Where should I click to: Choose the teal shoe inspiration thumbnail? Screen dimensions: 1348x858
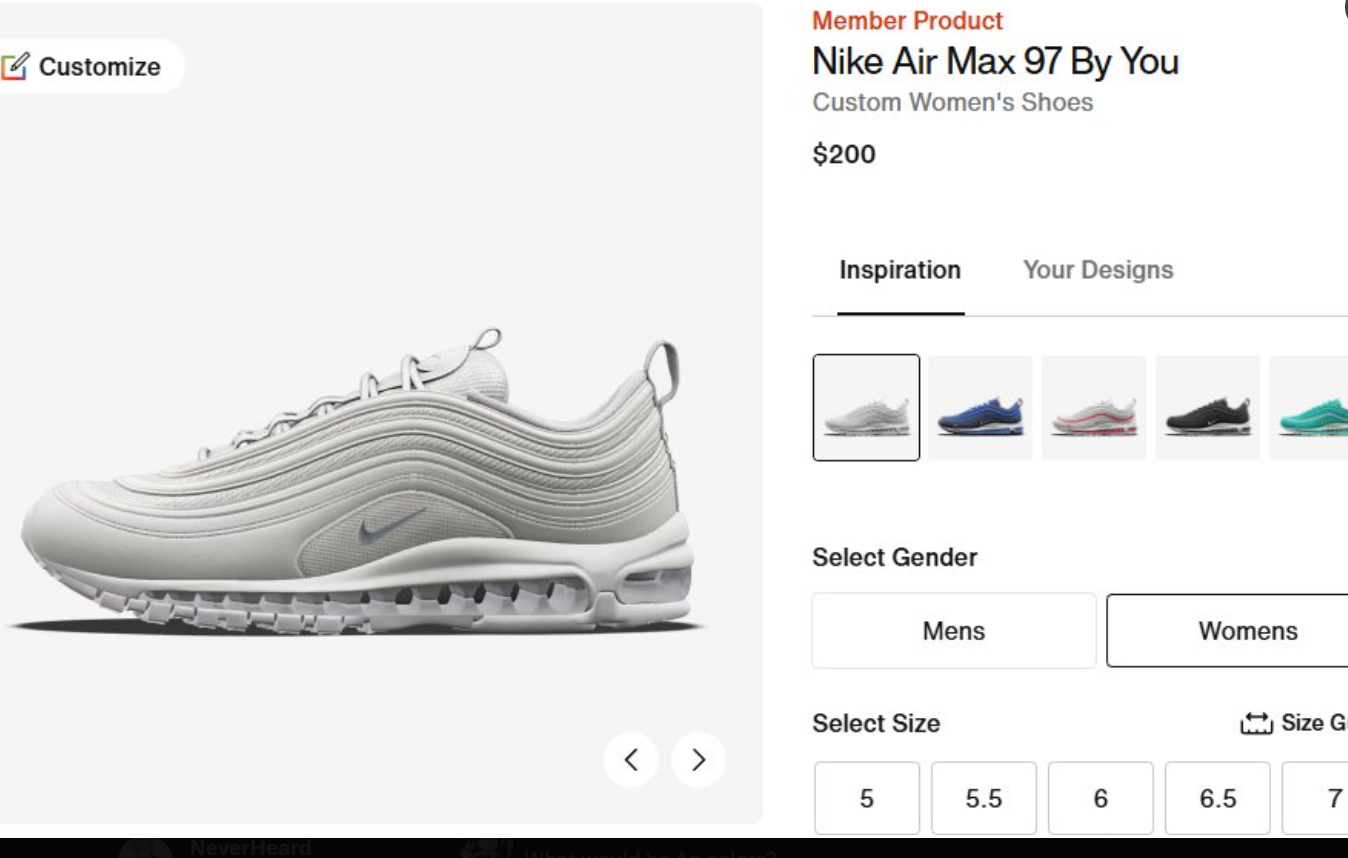1309,407
